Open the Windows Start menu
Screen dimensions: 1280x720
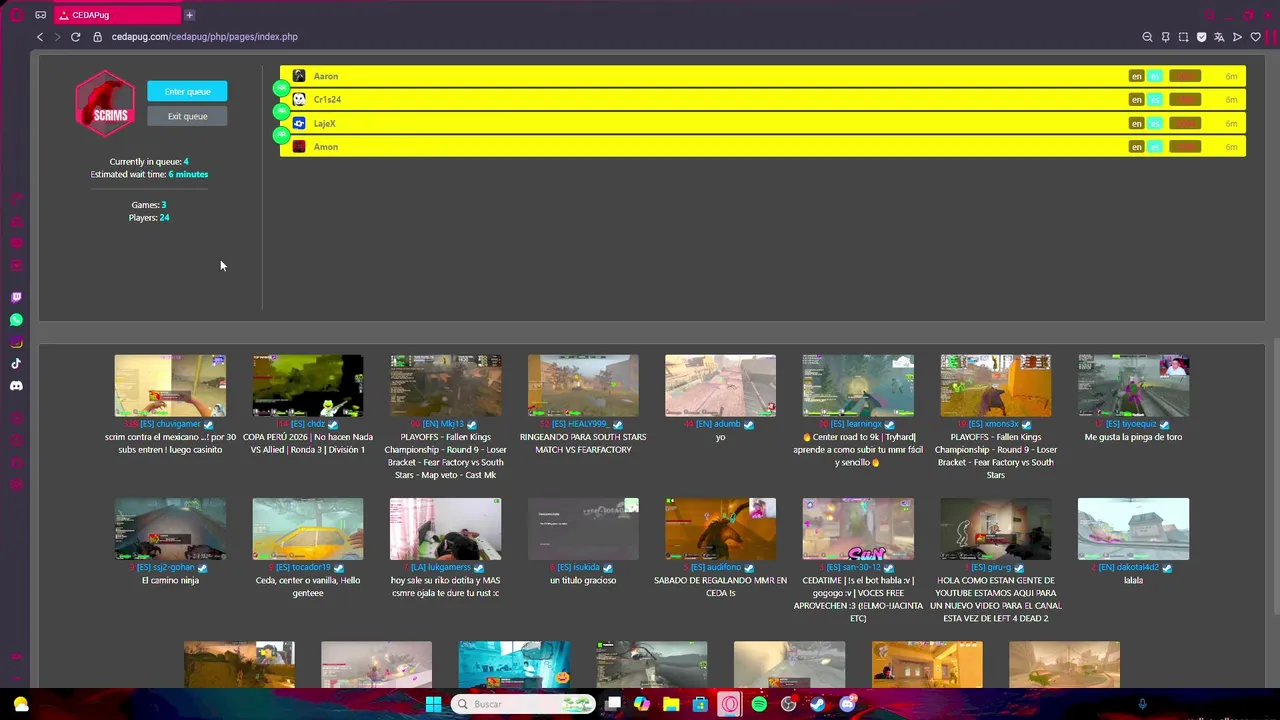(433, 704)
